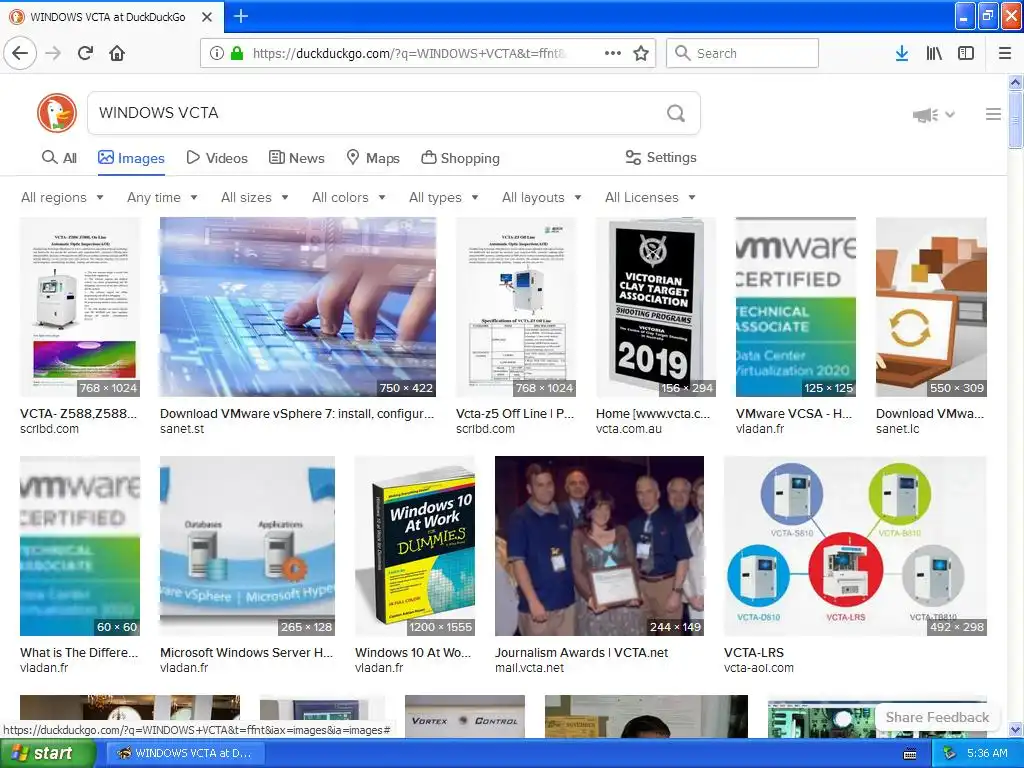This screenshot has width=1024, height=768.
Task: Switch to the Videos tab
Action: [x=217, y=158]
